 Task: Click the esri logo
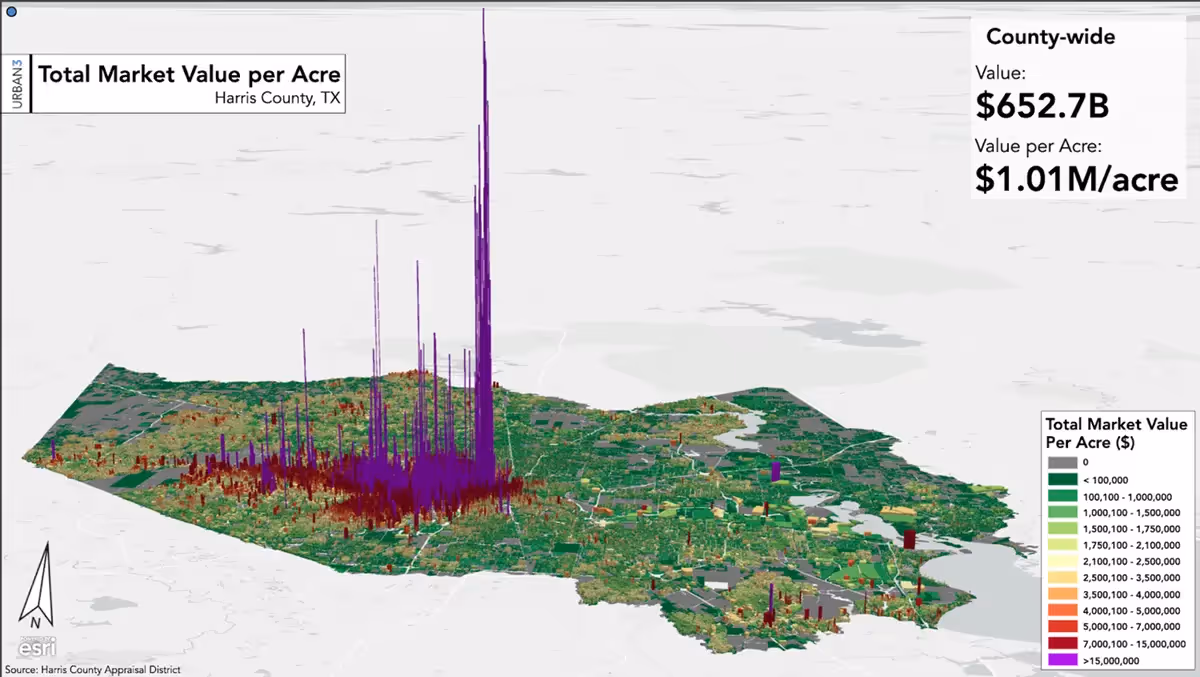click(x=36, y=646)
